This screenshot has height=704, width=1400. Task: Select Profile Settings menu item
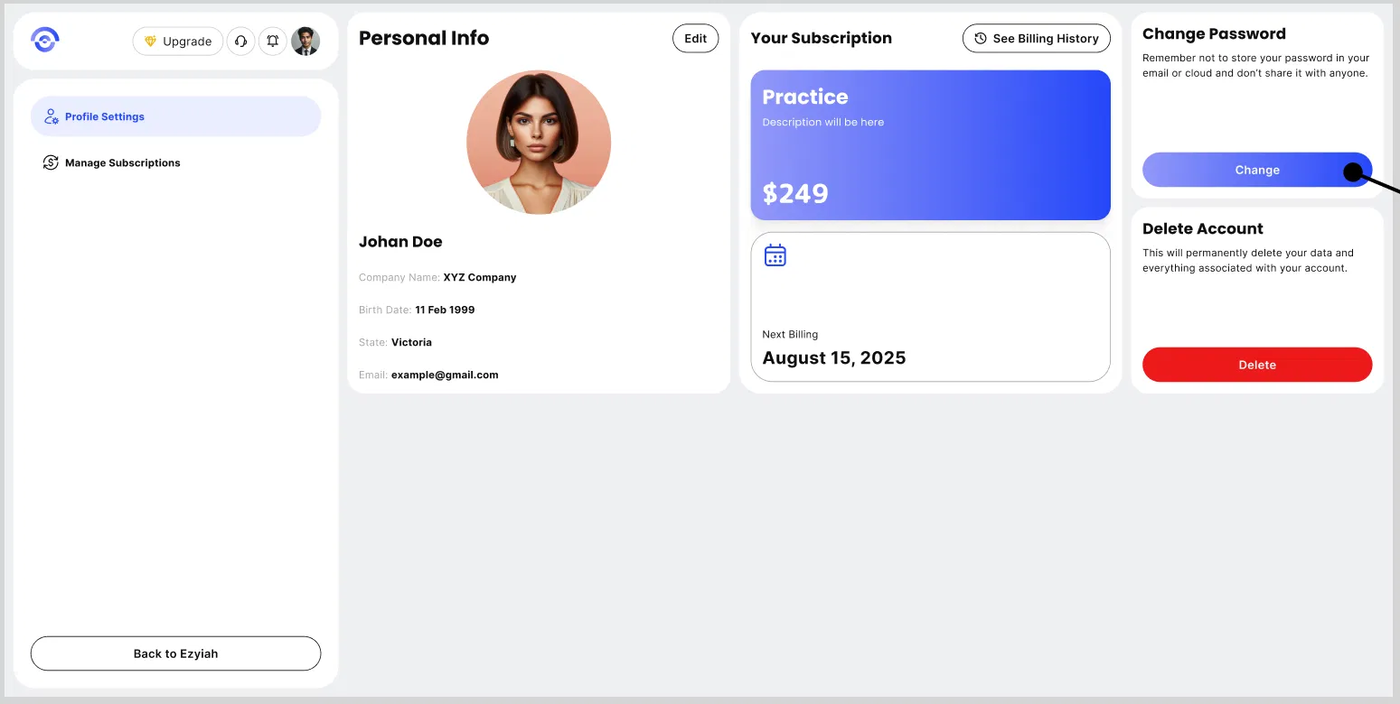pyautogui.click(x=176, y=116)
